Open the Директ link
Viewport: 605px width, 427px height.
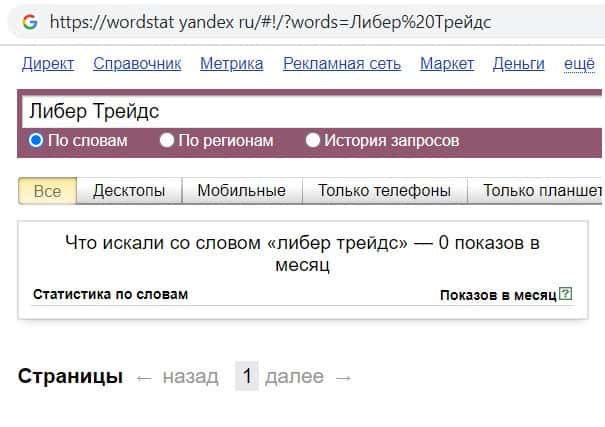pos(48,64)
